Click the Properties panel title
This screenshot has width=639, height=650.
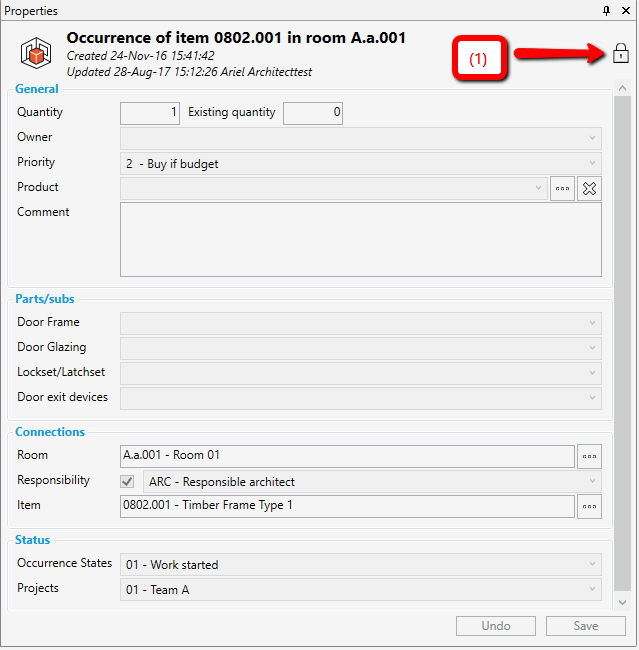[31, 11]
